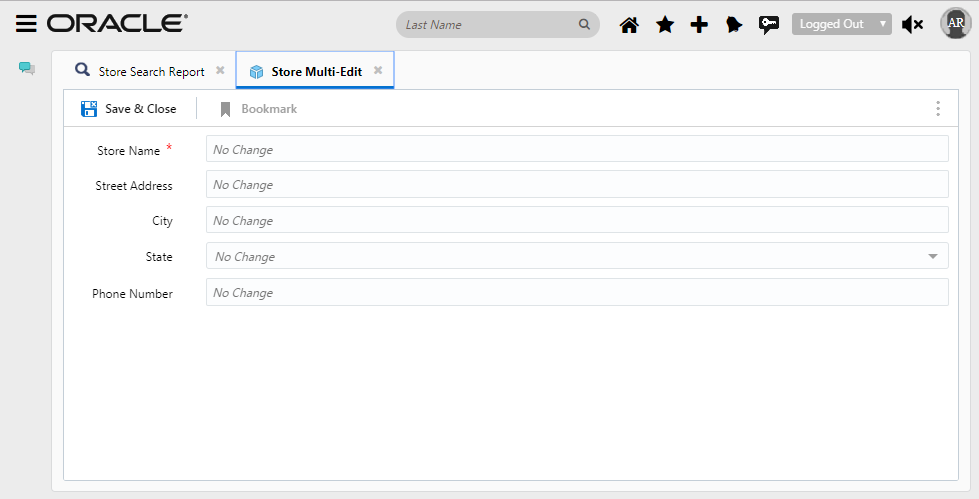Click the plus add-new icon
979x499 pixels.
click(699, 25)
